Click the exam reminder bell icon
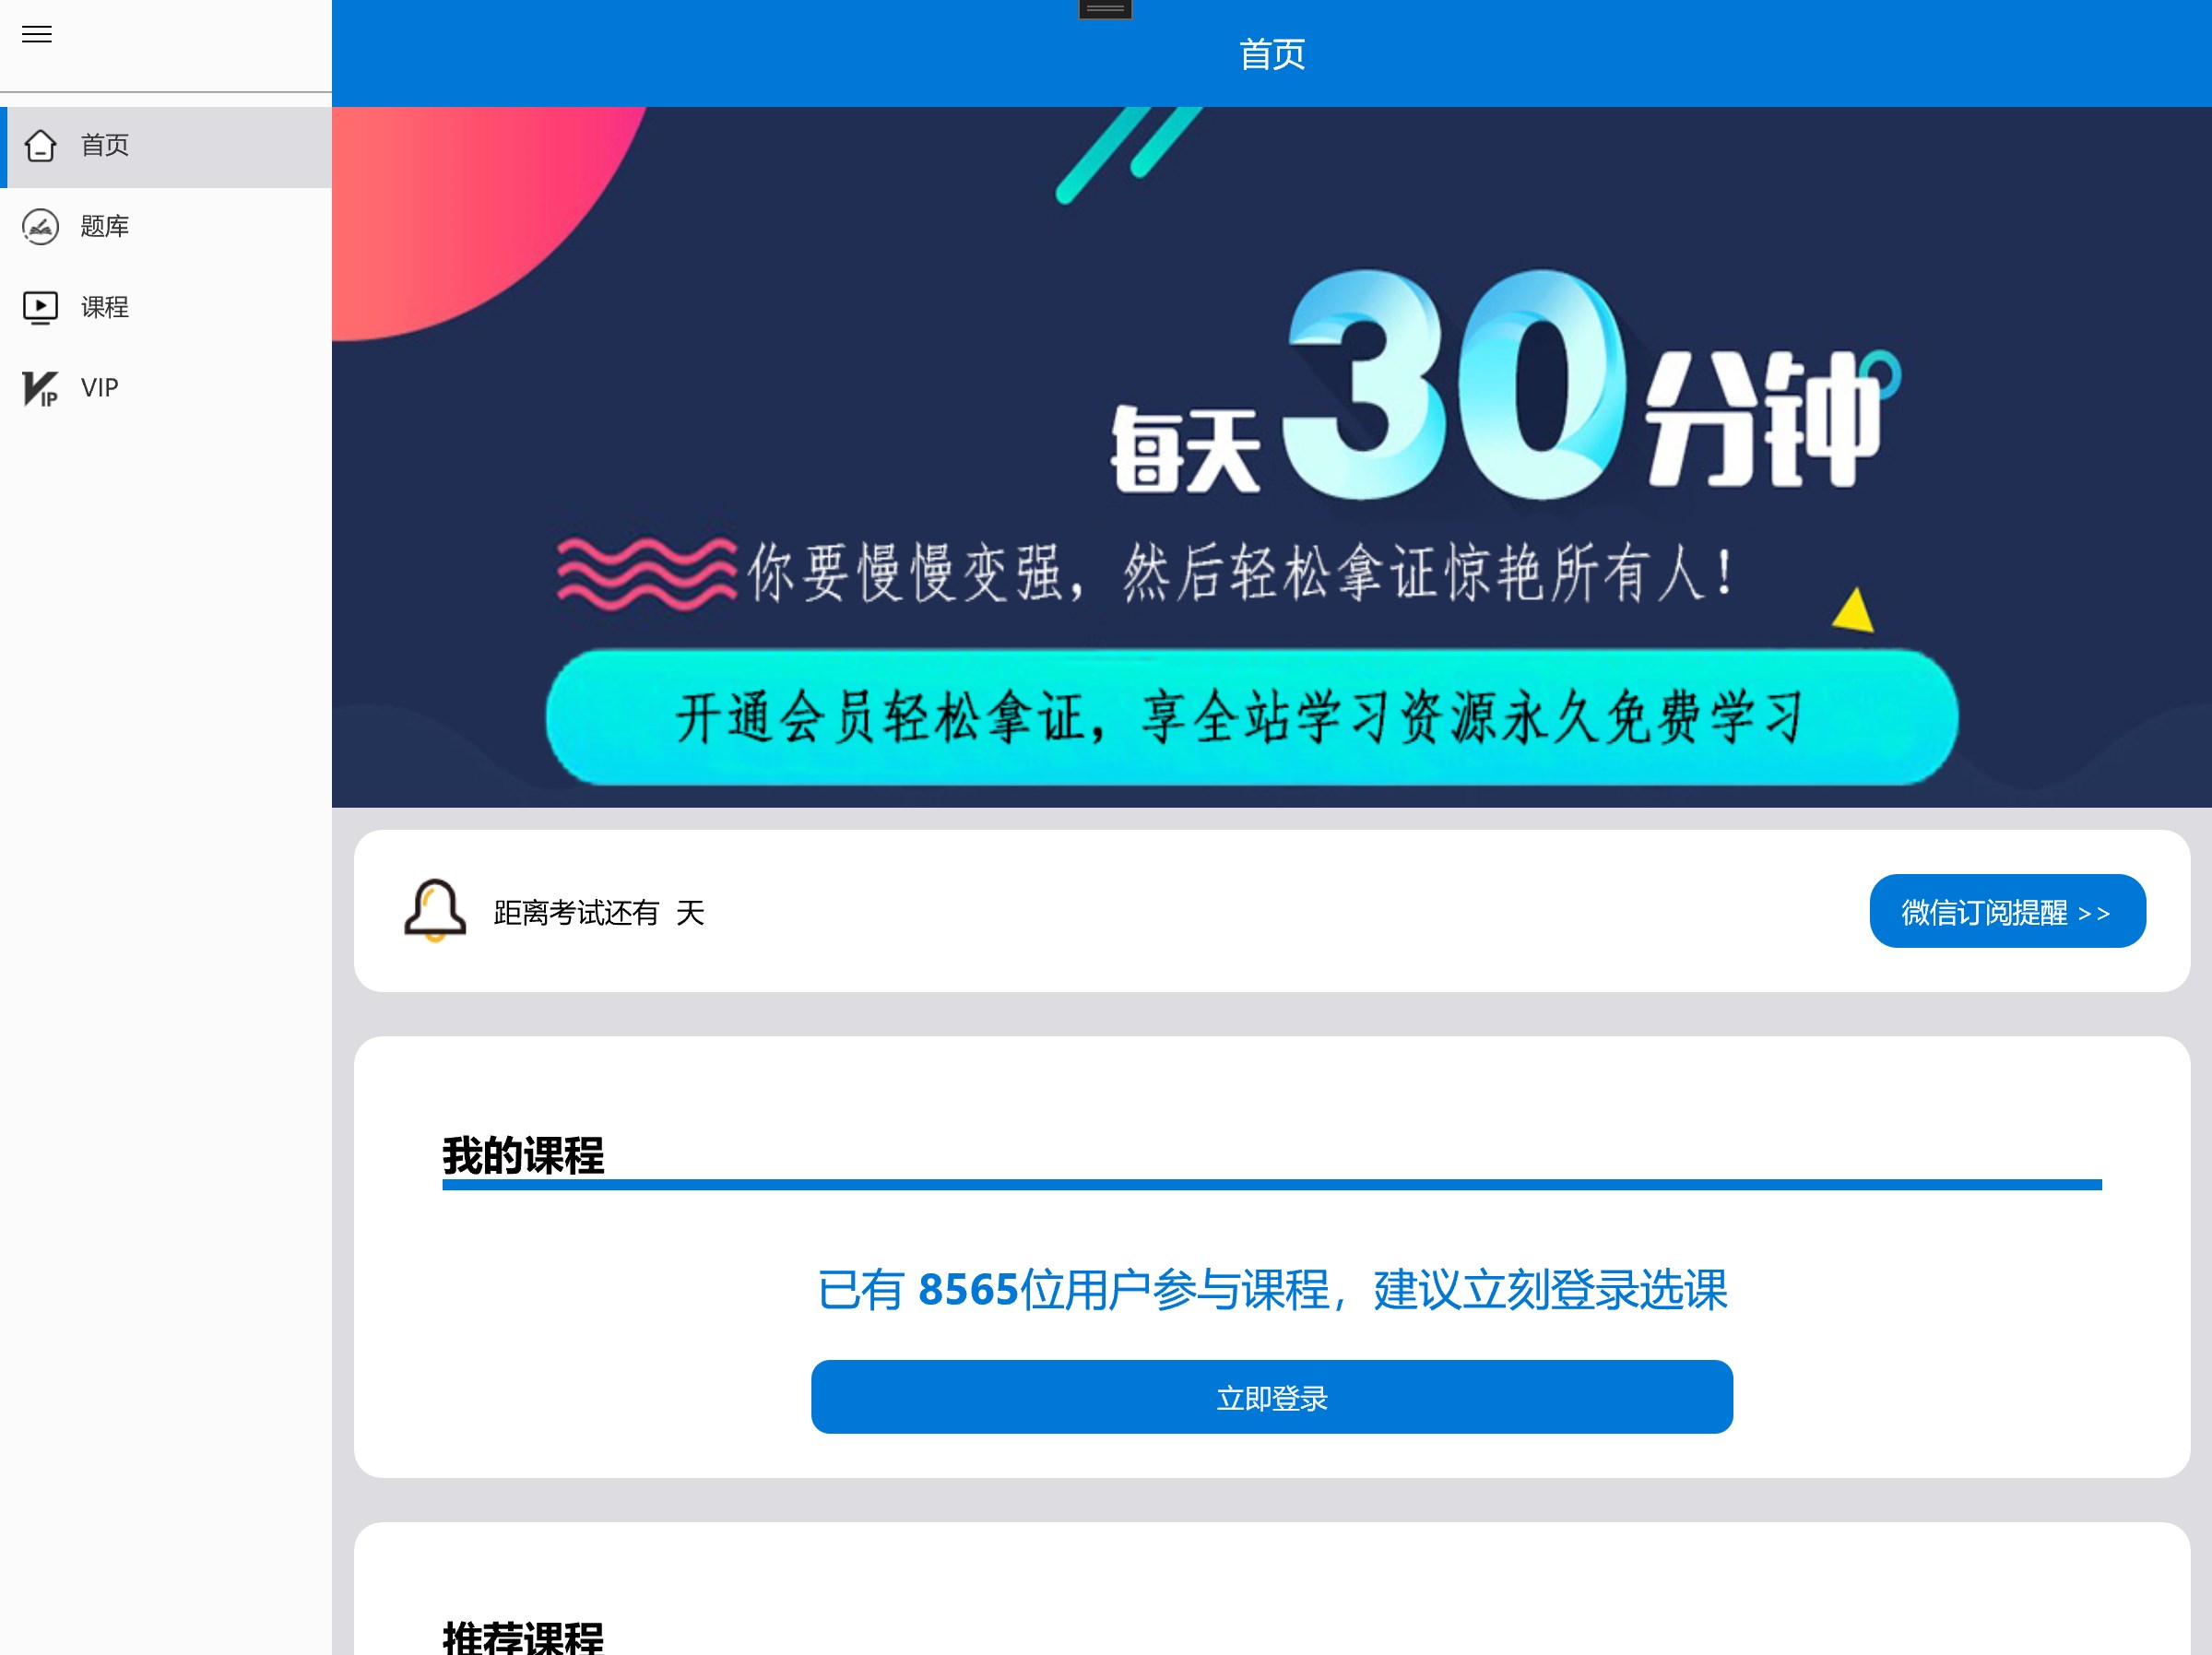Viewport: 2212px width, 1655px height. [x=435, y=910]
